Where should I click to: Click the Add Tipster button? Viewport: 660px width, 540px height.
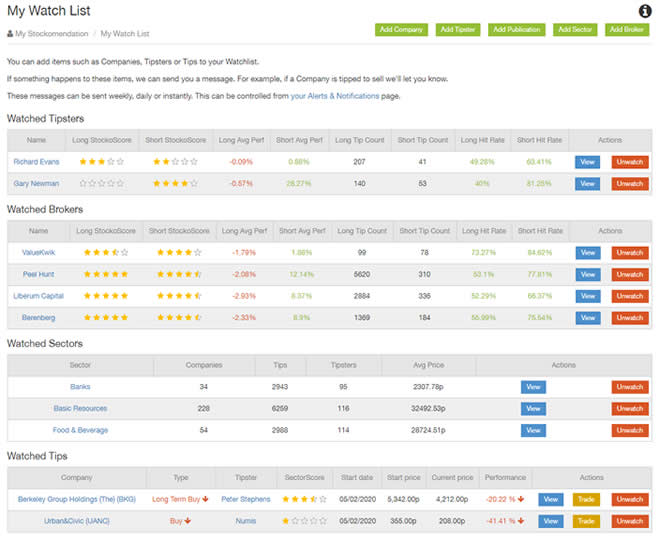coord(460,30)
